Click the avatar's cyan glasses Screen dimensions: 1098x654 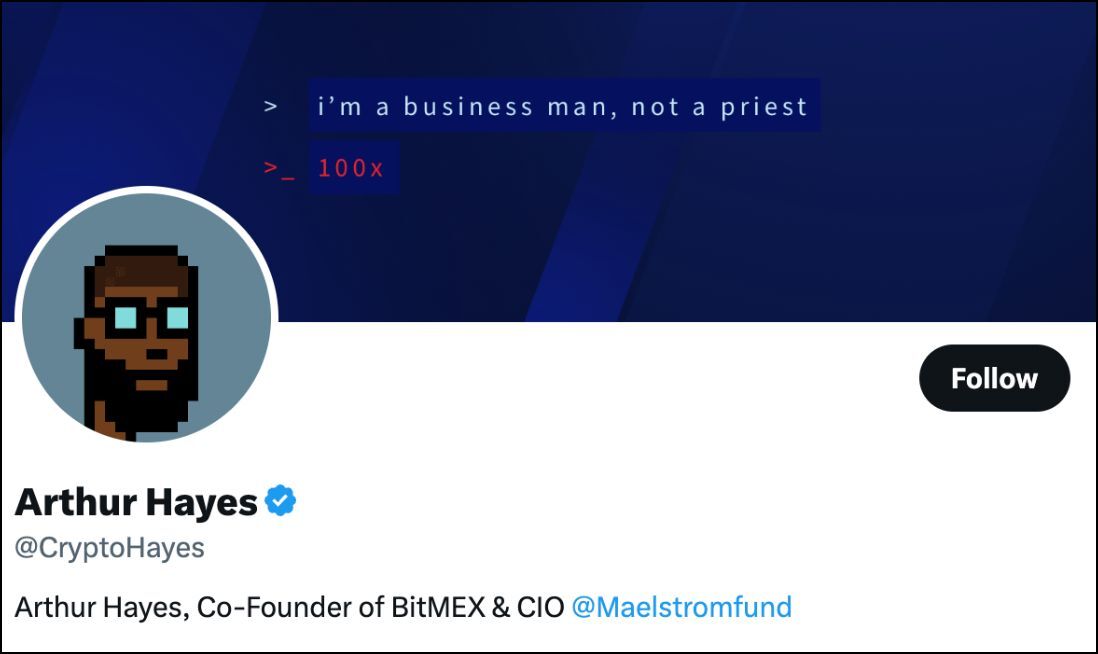click(151, 317)
